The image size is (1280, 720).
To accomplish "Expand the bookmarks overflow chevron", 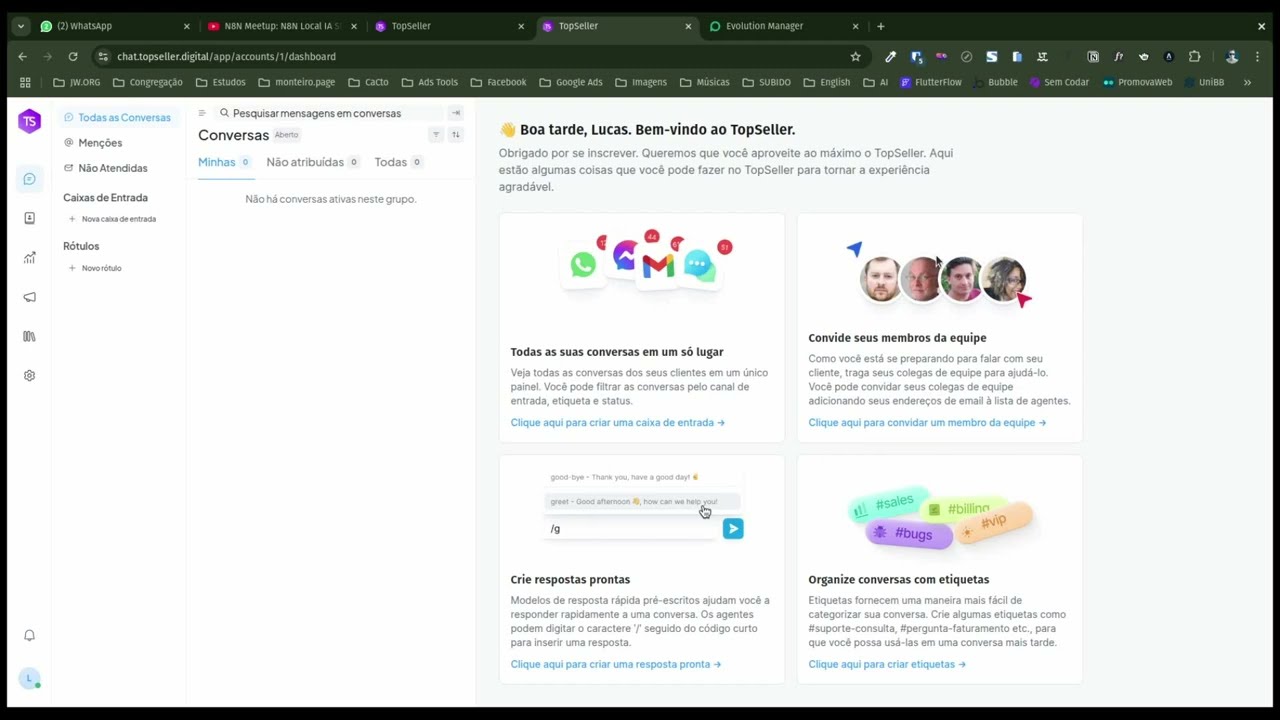I will tap(1247, 82).
